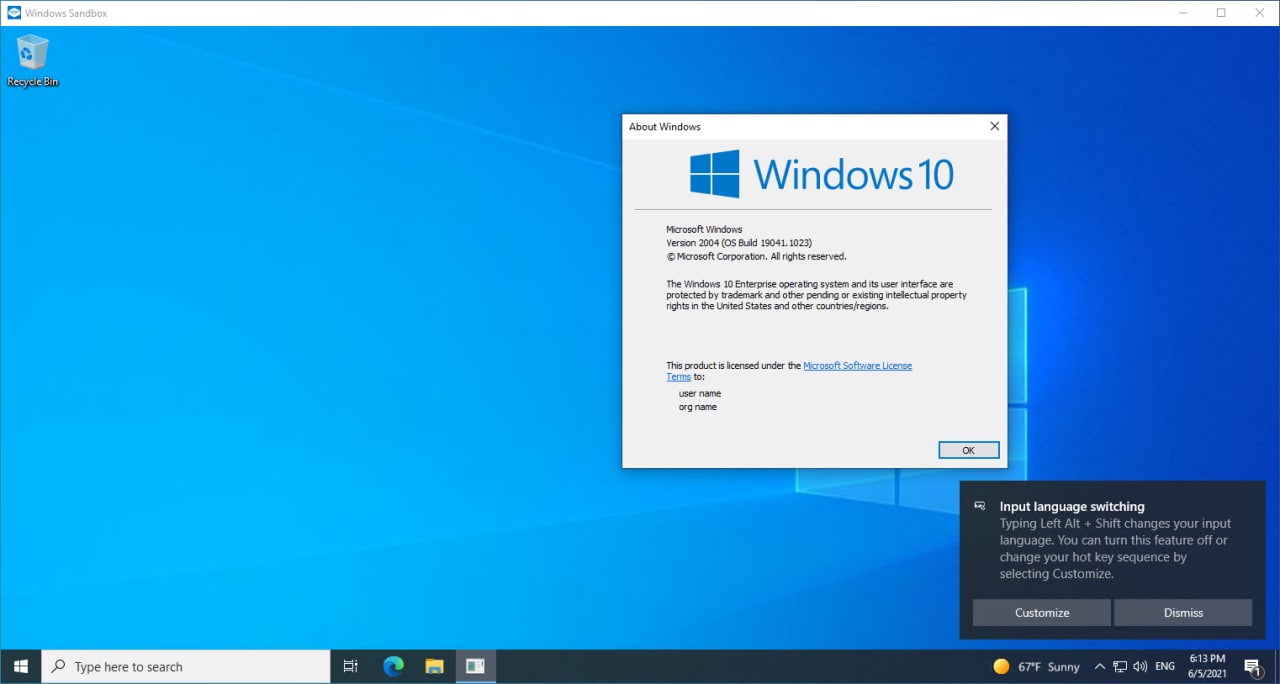Click the Microsoft Windows heading text
This screenshot has width=1280, height=684.
click(704, 230)
